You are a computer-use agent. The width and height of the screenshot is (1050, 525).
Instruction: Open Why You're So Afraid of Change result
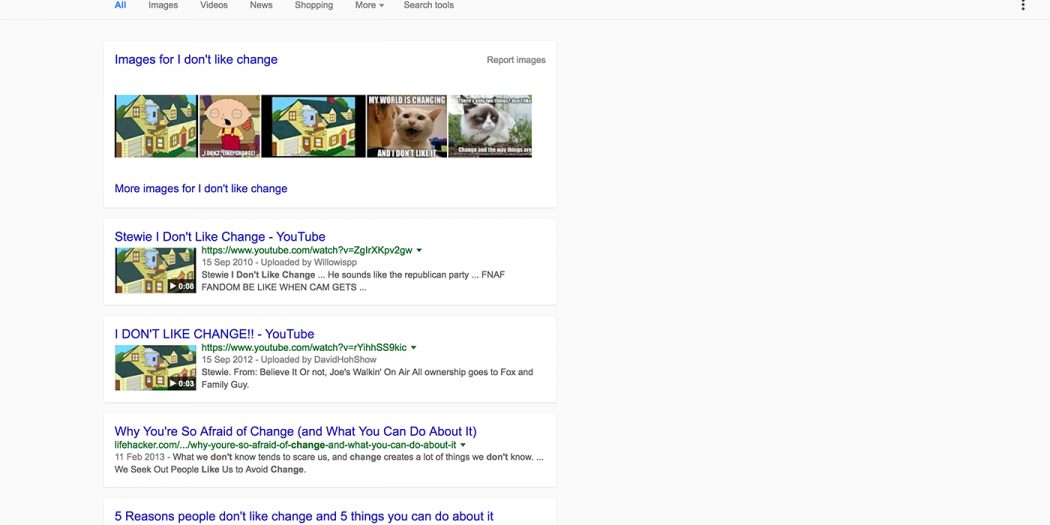pos(295,431)
